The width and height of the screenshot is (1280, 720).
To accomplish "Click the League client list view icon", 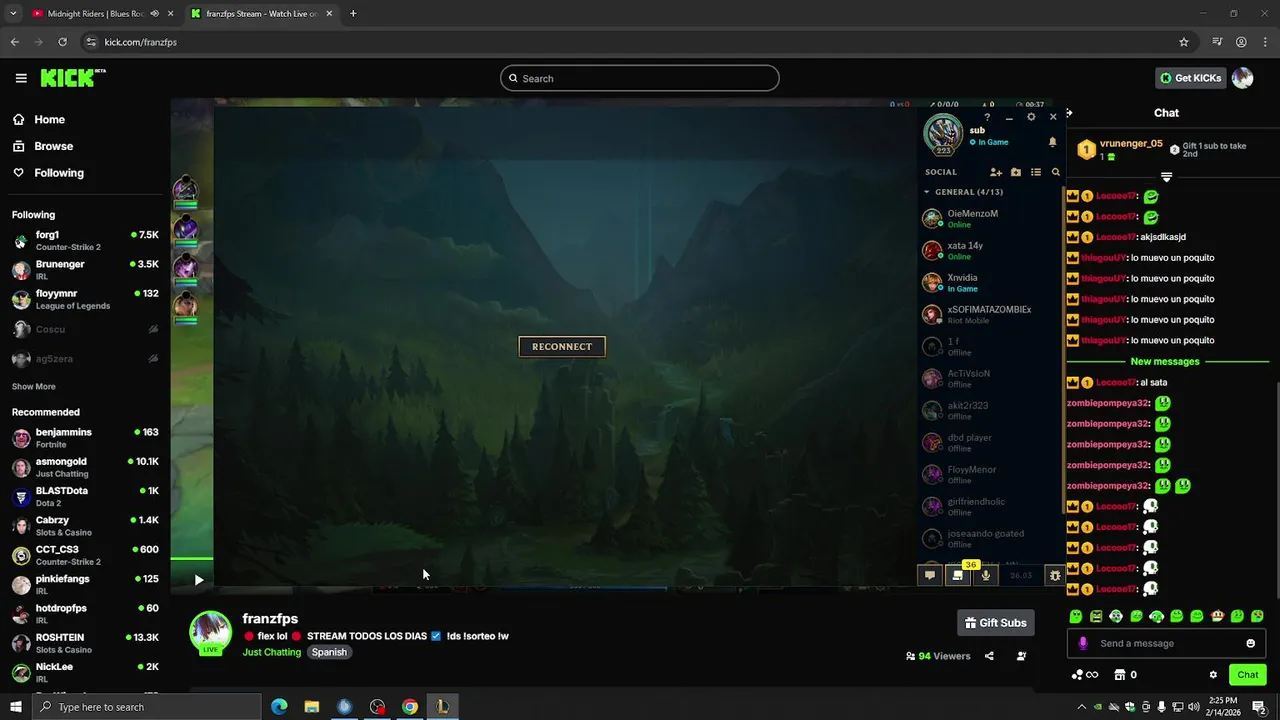I will 1036,172.
